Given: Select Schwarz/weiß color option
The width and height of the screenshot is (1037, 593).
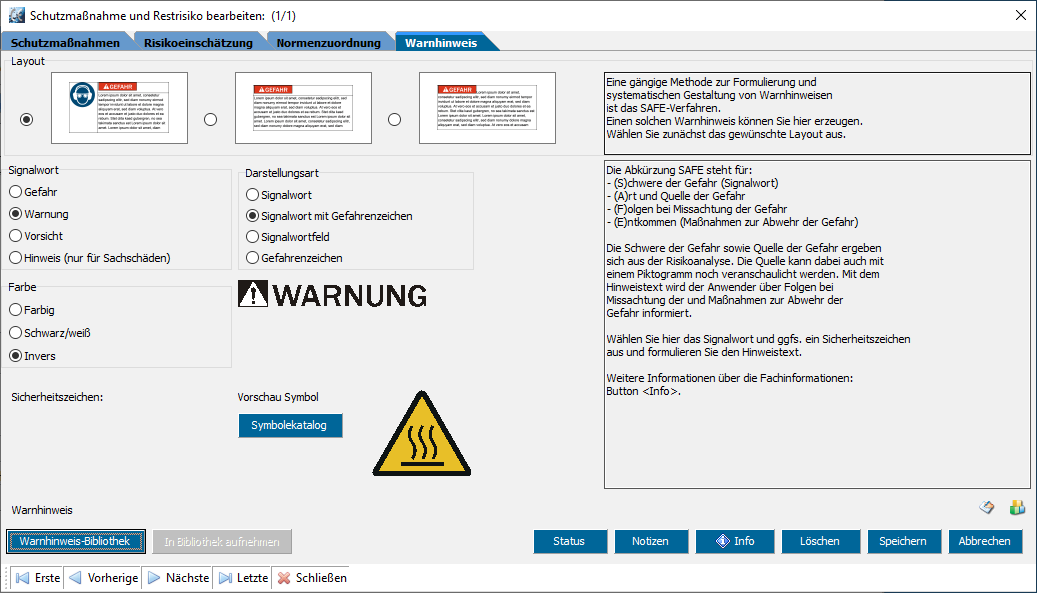Looking at the screenshot, I should click(x=16, y=333).
